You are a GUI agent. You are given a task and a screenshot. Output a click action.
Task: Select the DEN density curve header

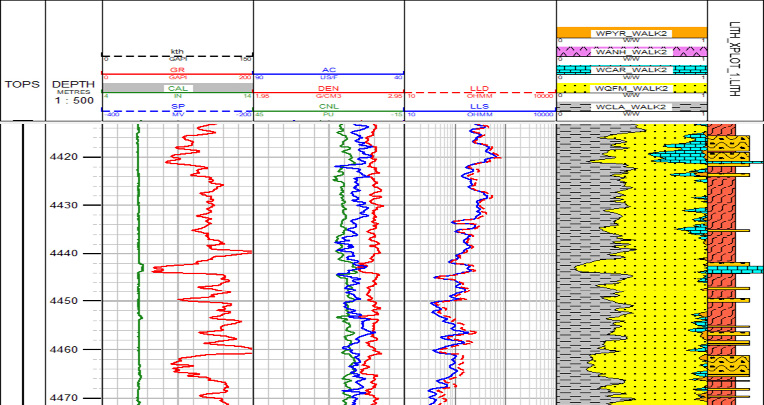(328, 88)
